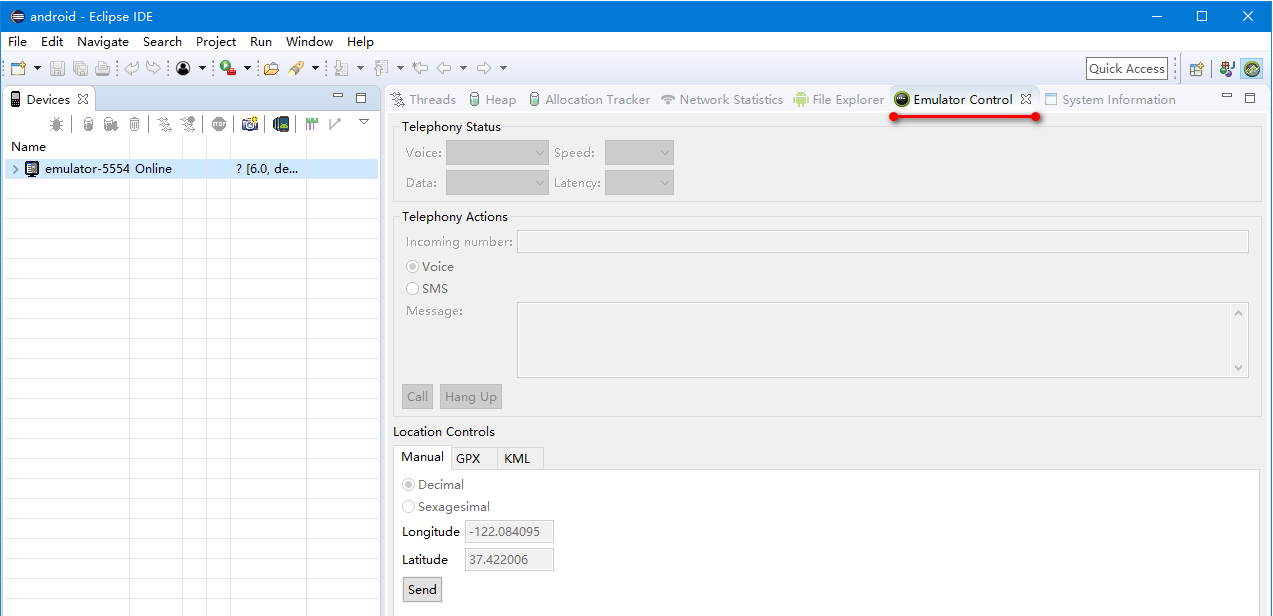Open the Voice telephony status dropdown
This screenshot has height=616, width=1273.
497,153
